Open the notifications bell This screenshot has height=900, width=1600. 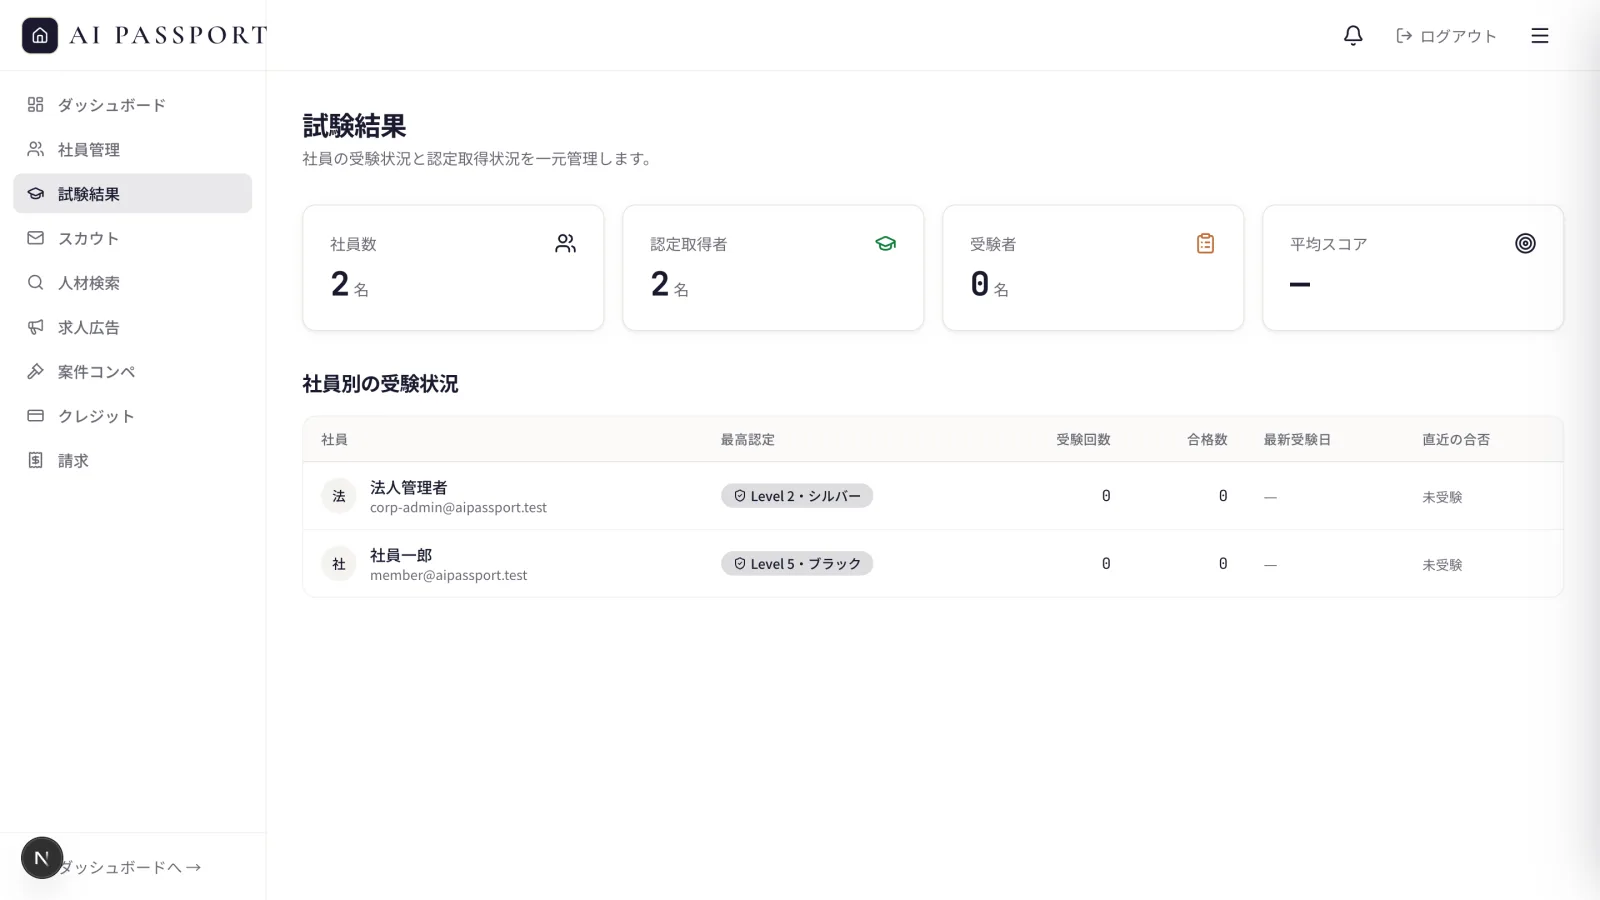[x=1353, y=36]
